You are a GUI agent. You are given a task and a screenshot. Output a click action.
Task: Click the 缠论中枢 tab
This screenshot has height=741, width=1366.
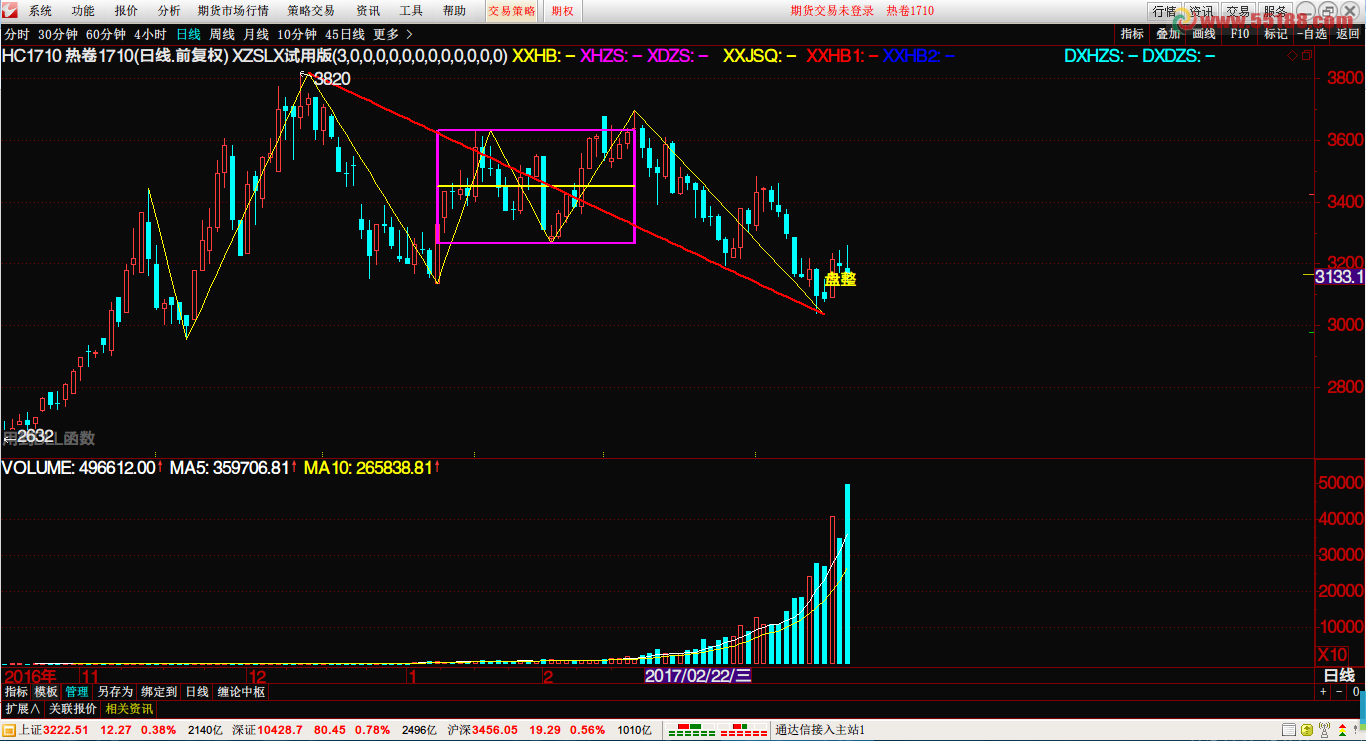(x=241, y=691)
